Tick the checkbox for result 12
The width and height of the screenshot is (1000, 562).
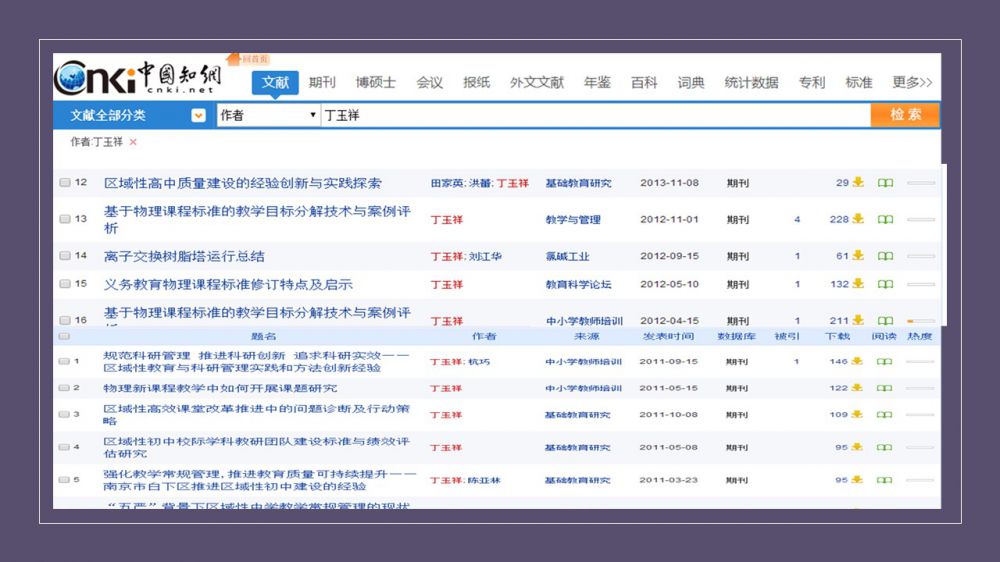65,183
